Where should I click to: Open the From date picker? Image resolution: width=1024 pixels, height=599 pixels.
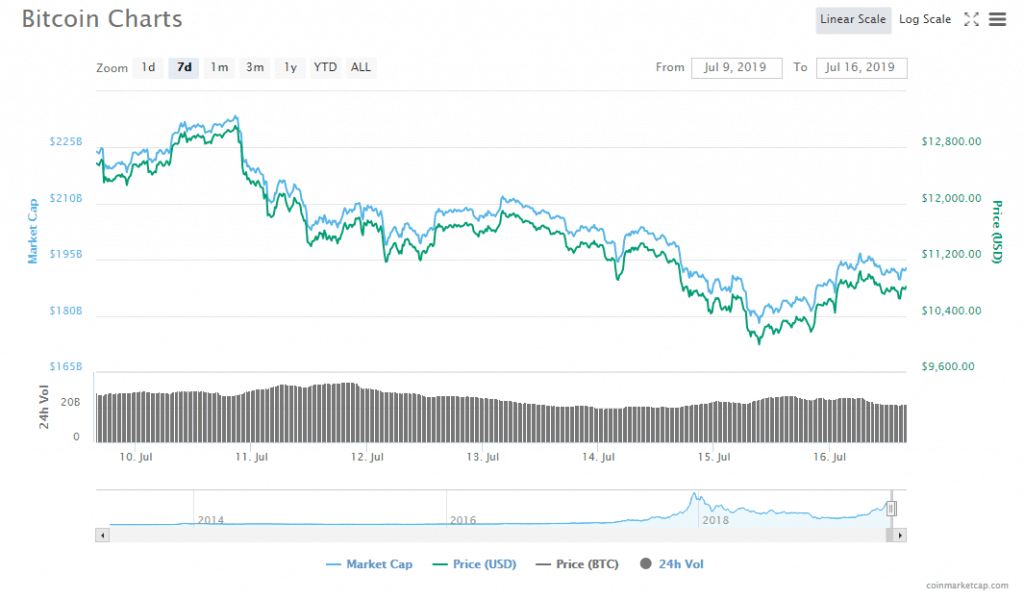pos(737,67)
